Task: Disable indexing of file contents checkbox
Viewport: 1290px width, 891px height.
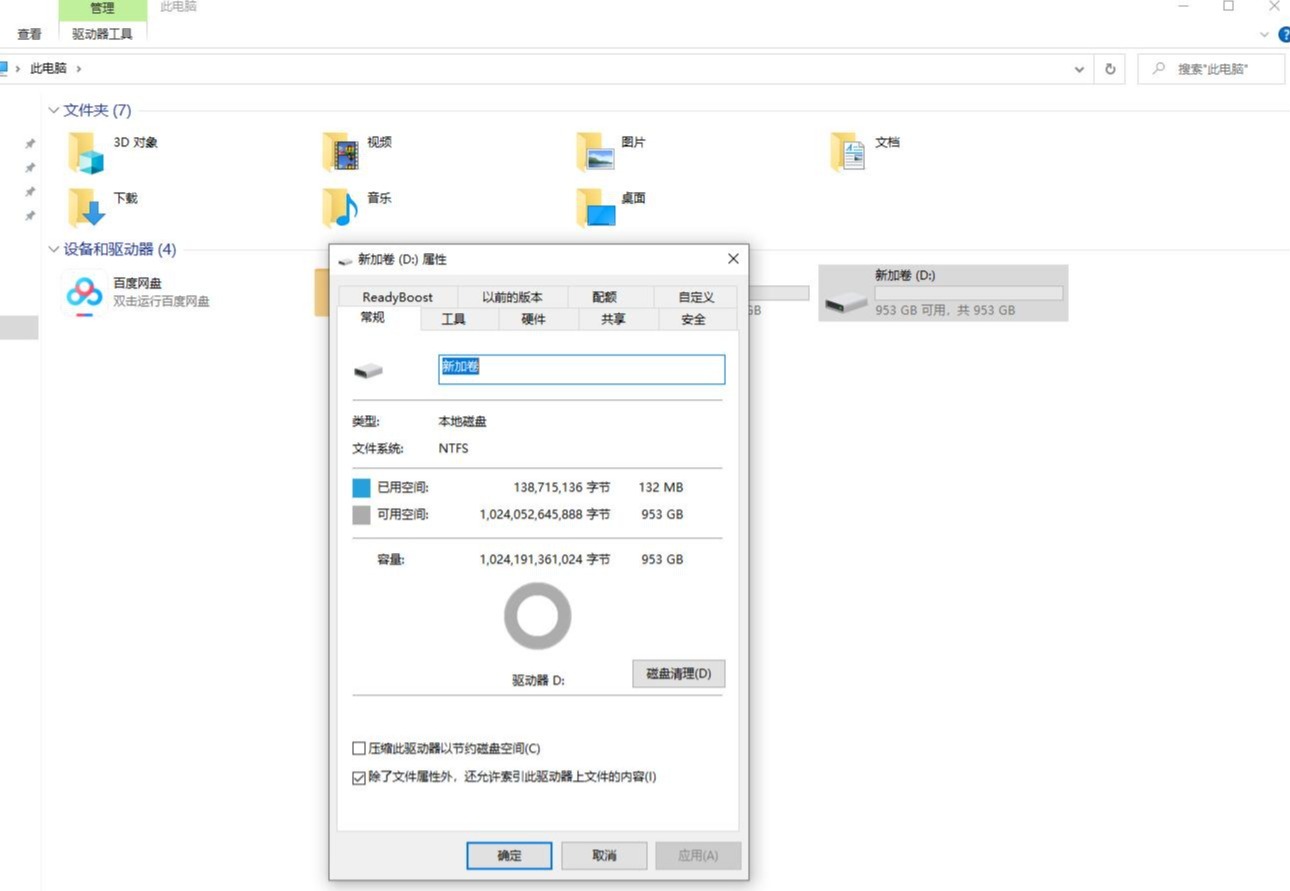Action: (x=358, y=777)
